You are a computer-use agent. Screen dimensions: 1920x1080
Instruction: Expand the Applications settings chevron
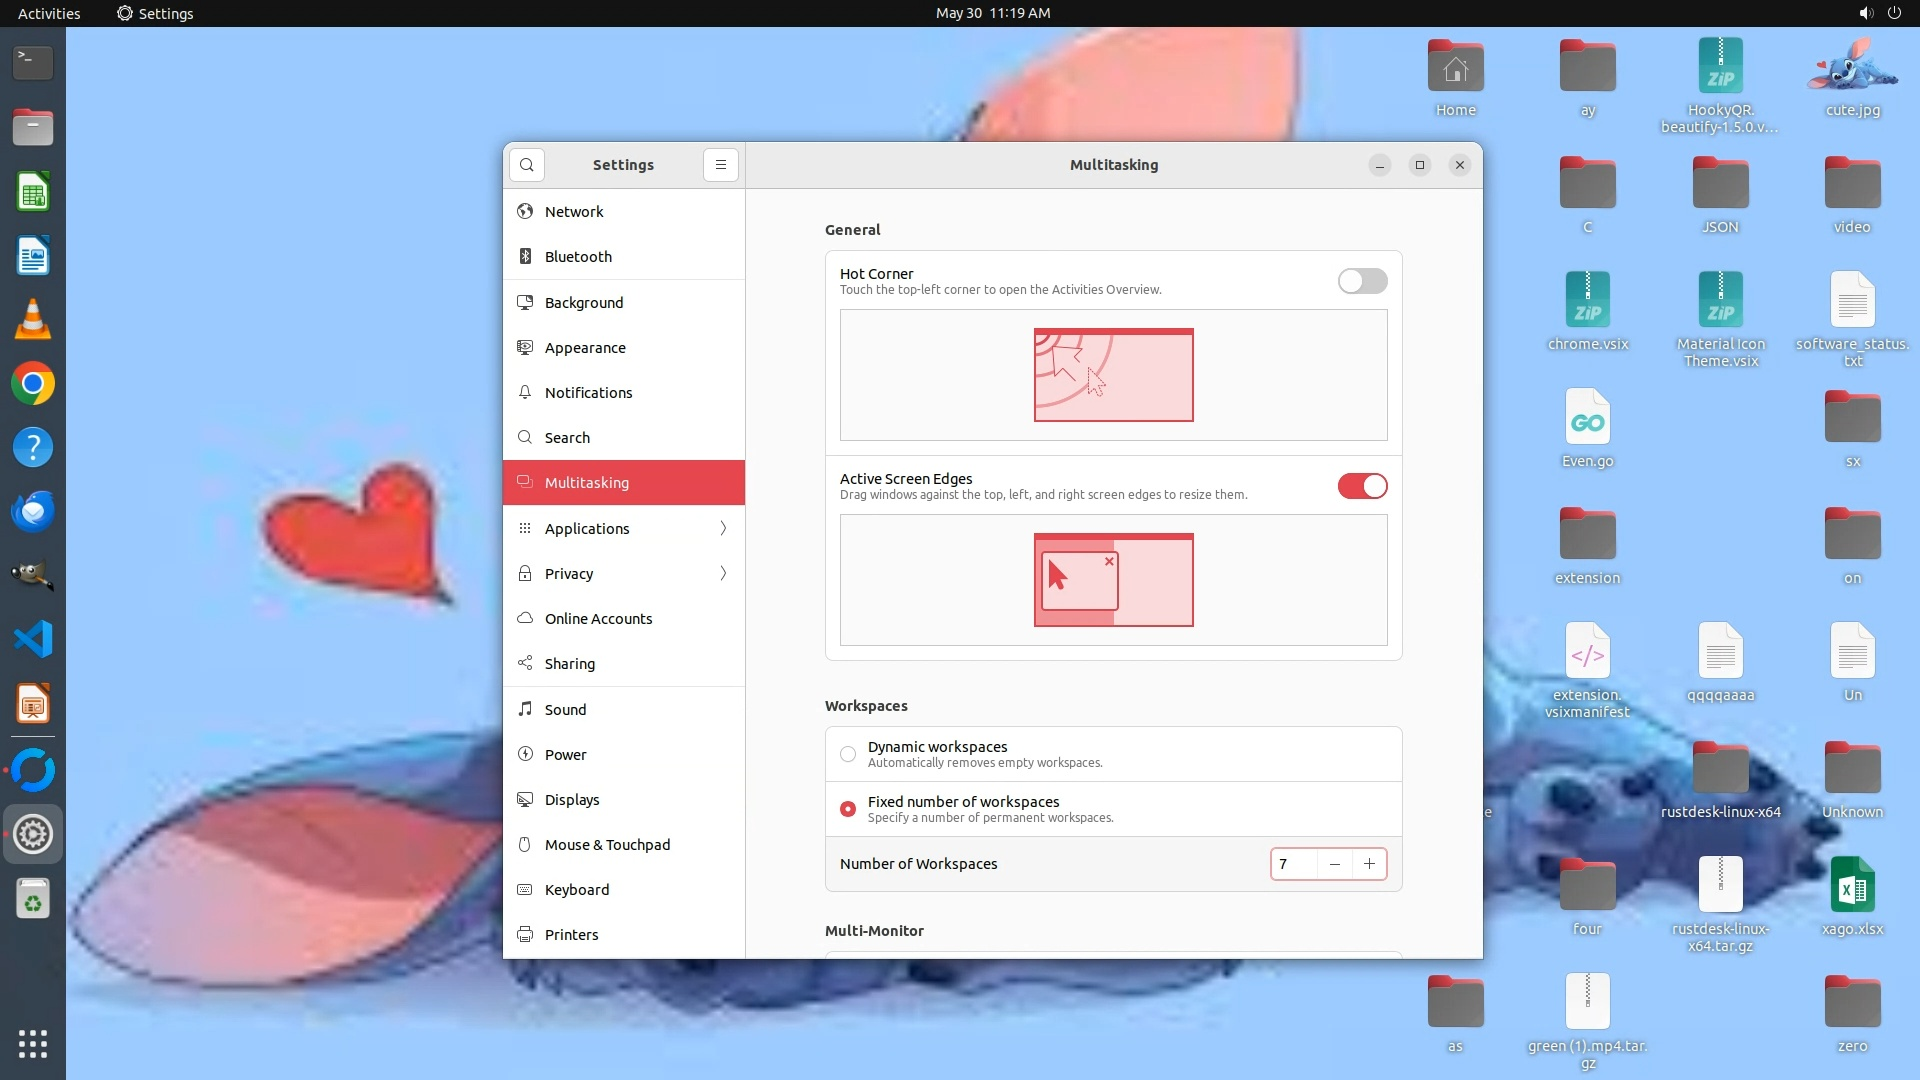[x=723, y=528]
